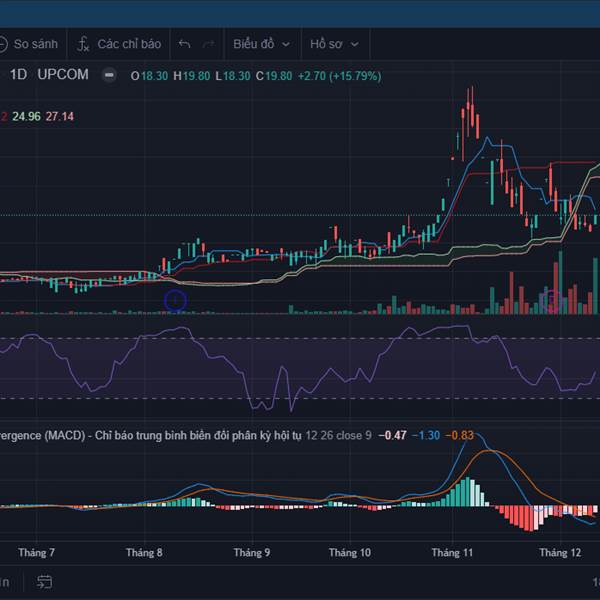Click the blue circled event marker near Tháng 8
This screenshot has height=600, width=600.
(175, 300)
